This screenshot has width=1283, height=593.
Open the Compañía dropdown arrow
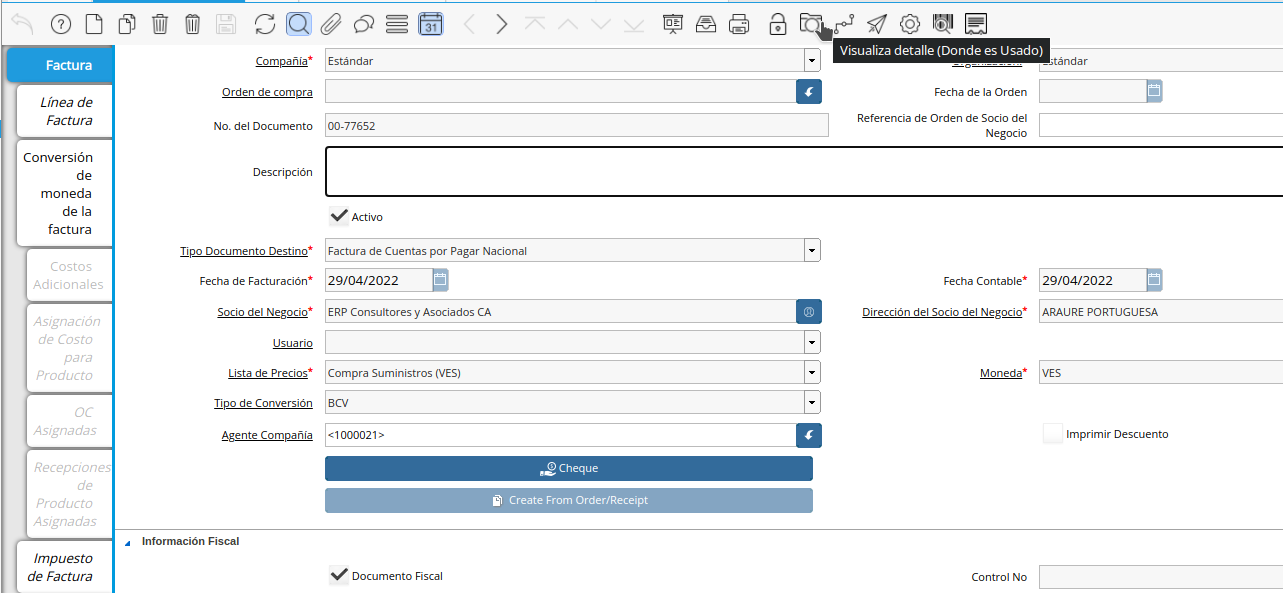[x=812, y=61]
